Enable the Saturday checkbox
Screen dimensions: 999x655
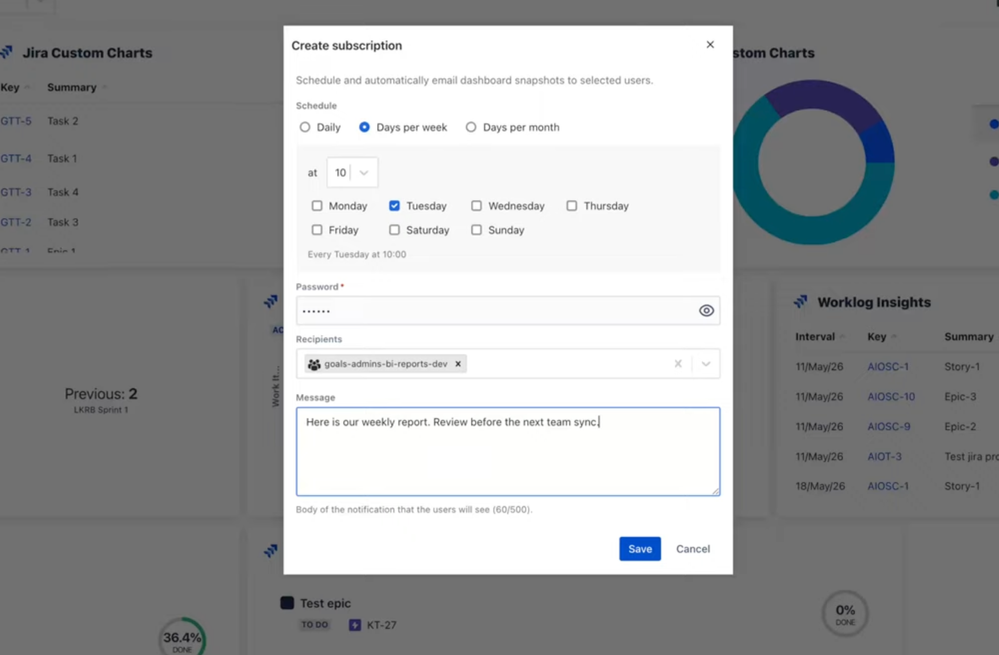pyautogui.click(x=394, y=230)
